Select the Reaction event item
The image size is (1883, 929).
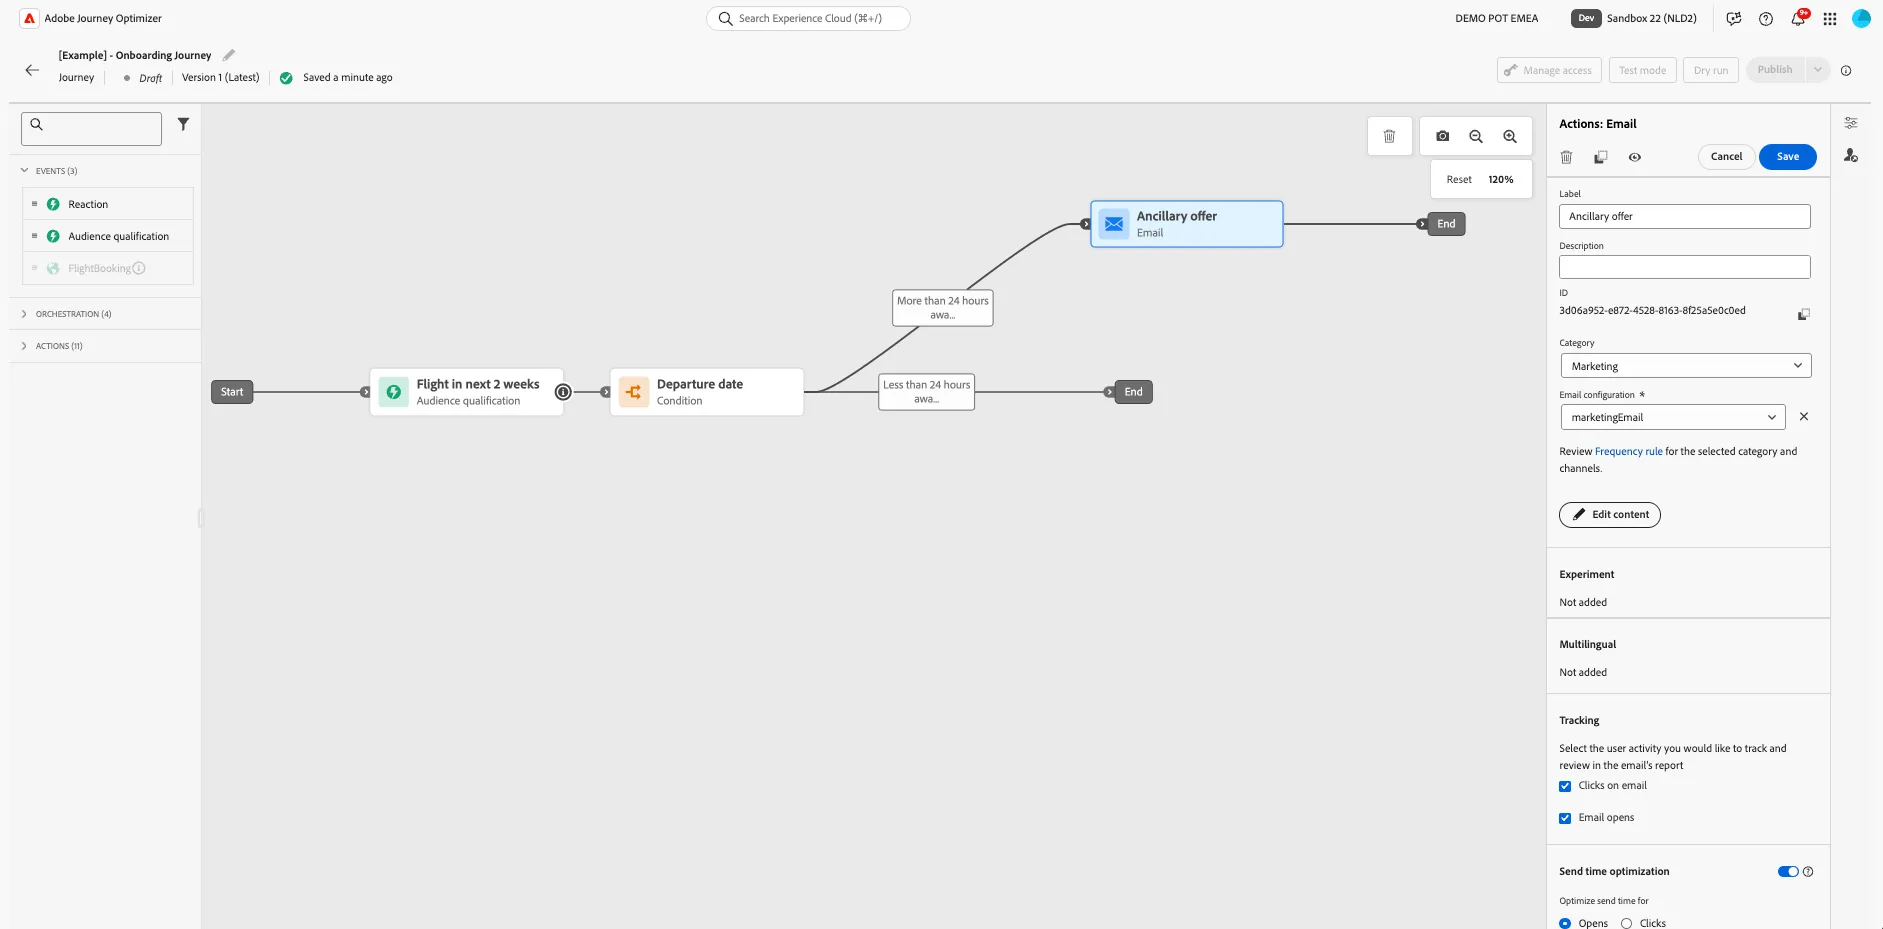pos(107,204)
